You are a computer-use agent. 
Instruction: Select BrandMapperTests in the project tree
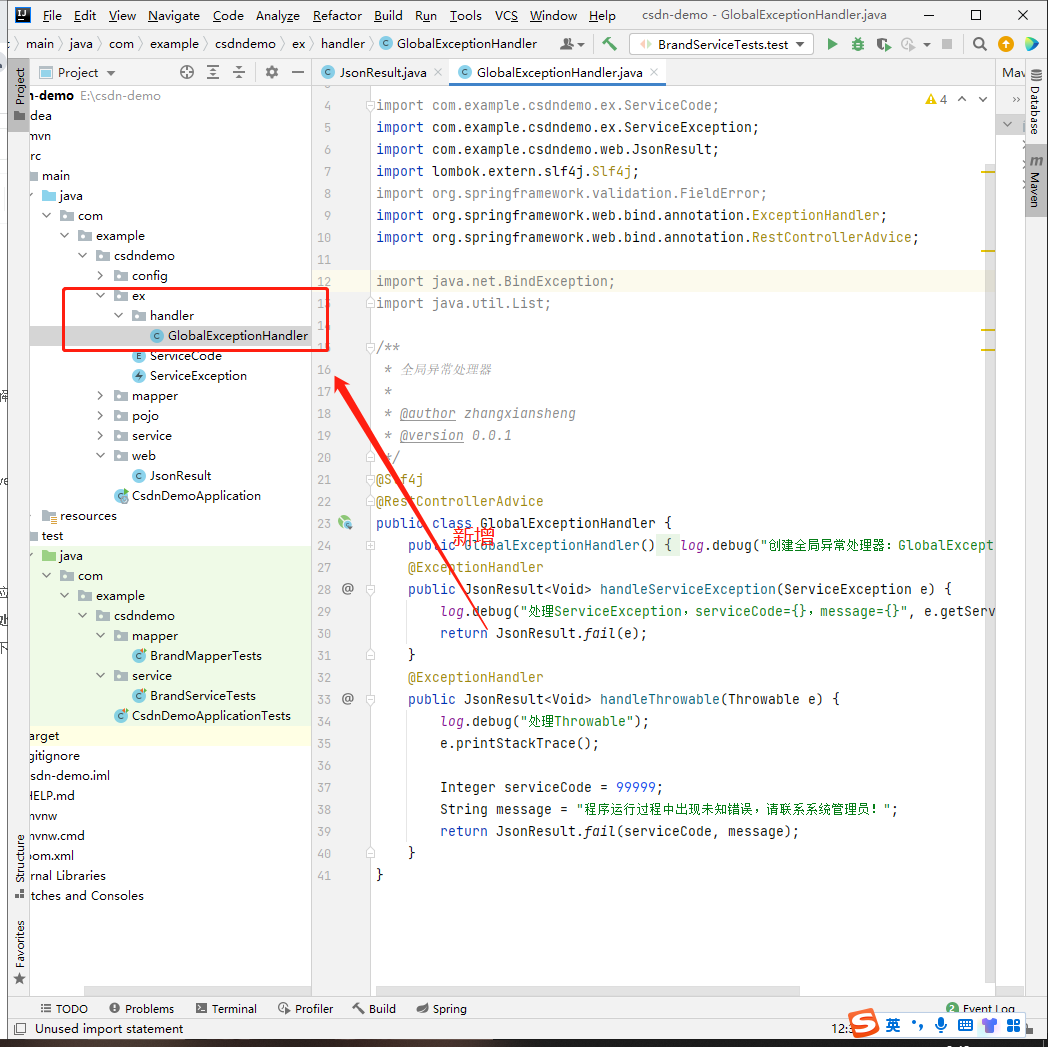(x=205, y=655)
